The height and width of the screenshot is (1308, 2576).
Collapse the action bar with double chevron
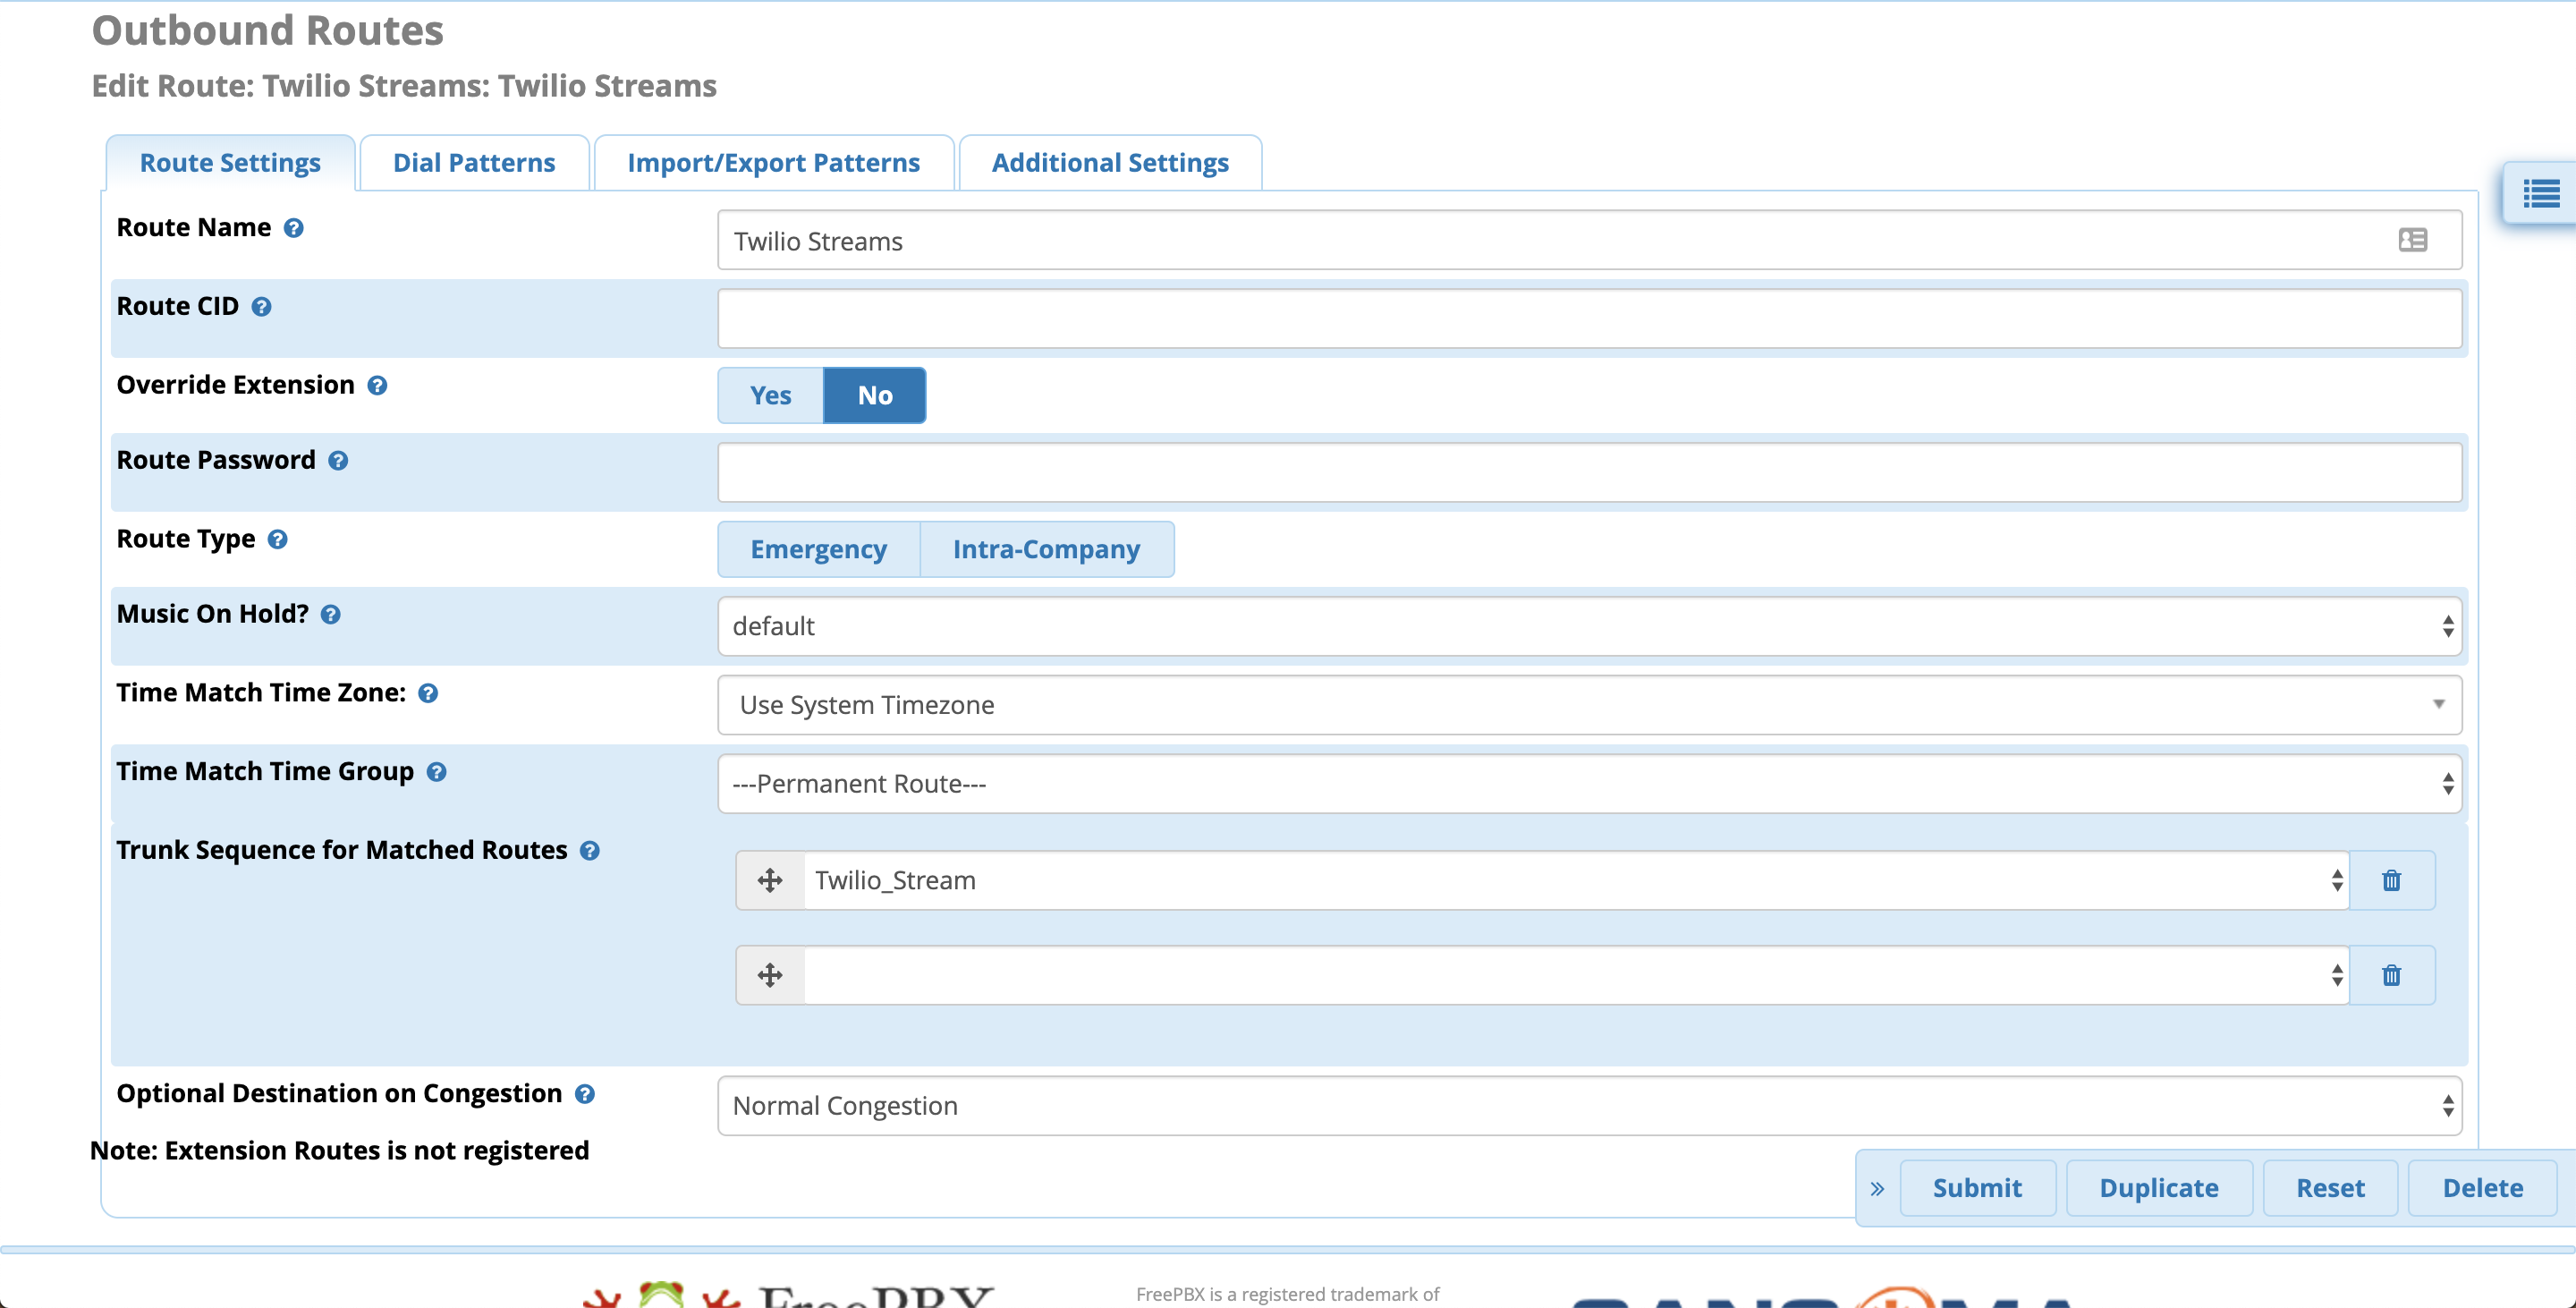pos(1877,1189)
